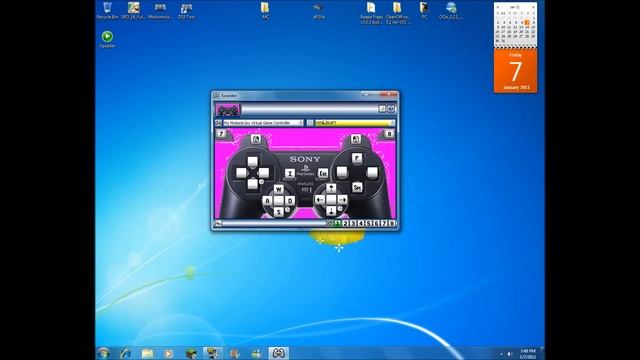Image resolution: width=640 pixels, height=360 pixels.
Task: Select the MC folder on desktop
Action: pyautogui.click(x=265, y=11)
